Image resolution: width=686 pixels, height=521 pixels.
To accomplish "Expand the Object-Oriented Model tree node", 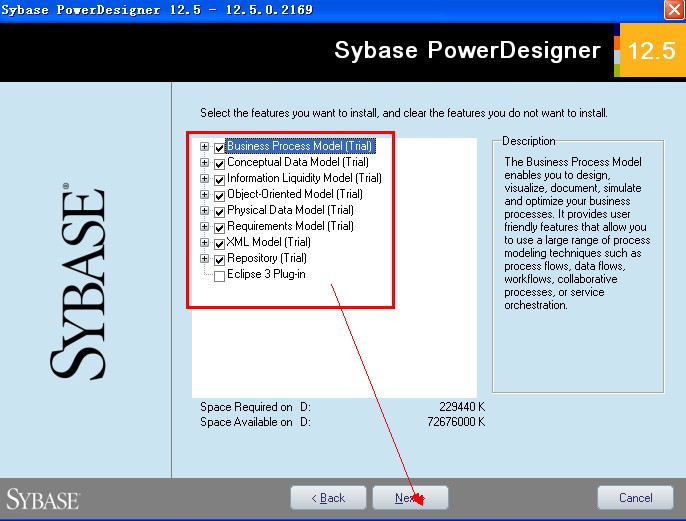I will coord(204,194).
